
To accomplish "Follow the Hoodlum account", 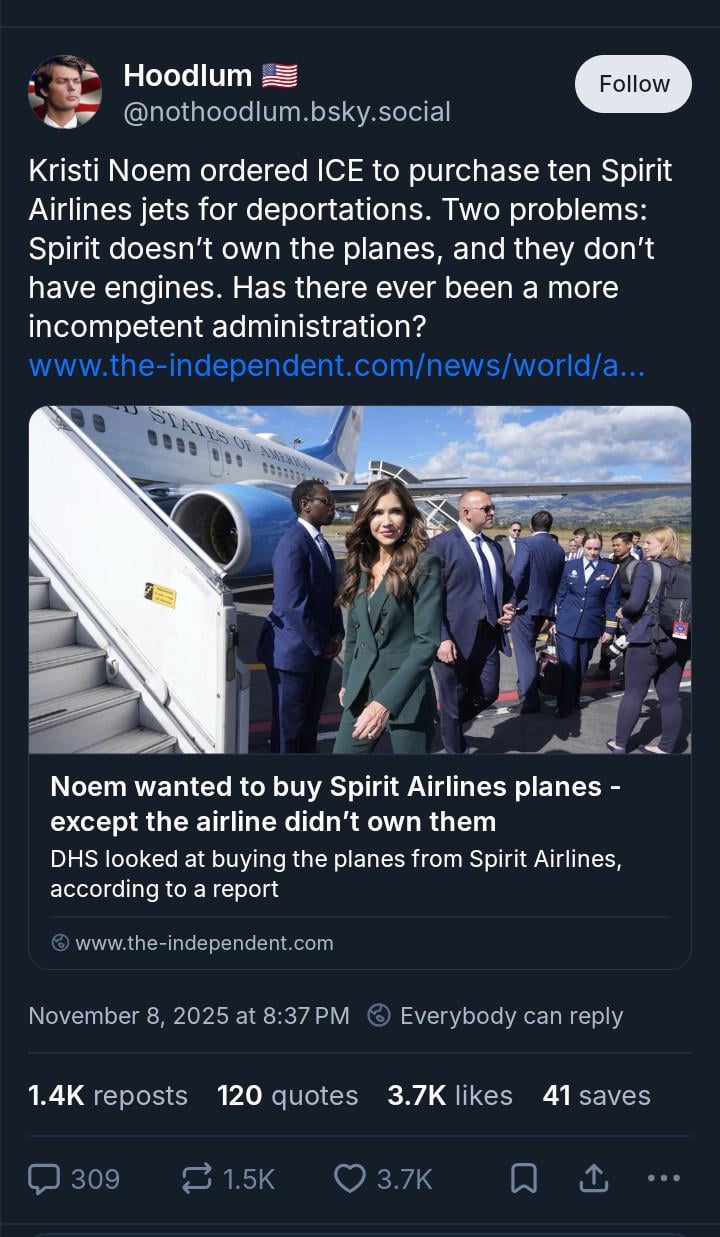I will [633, 84].
